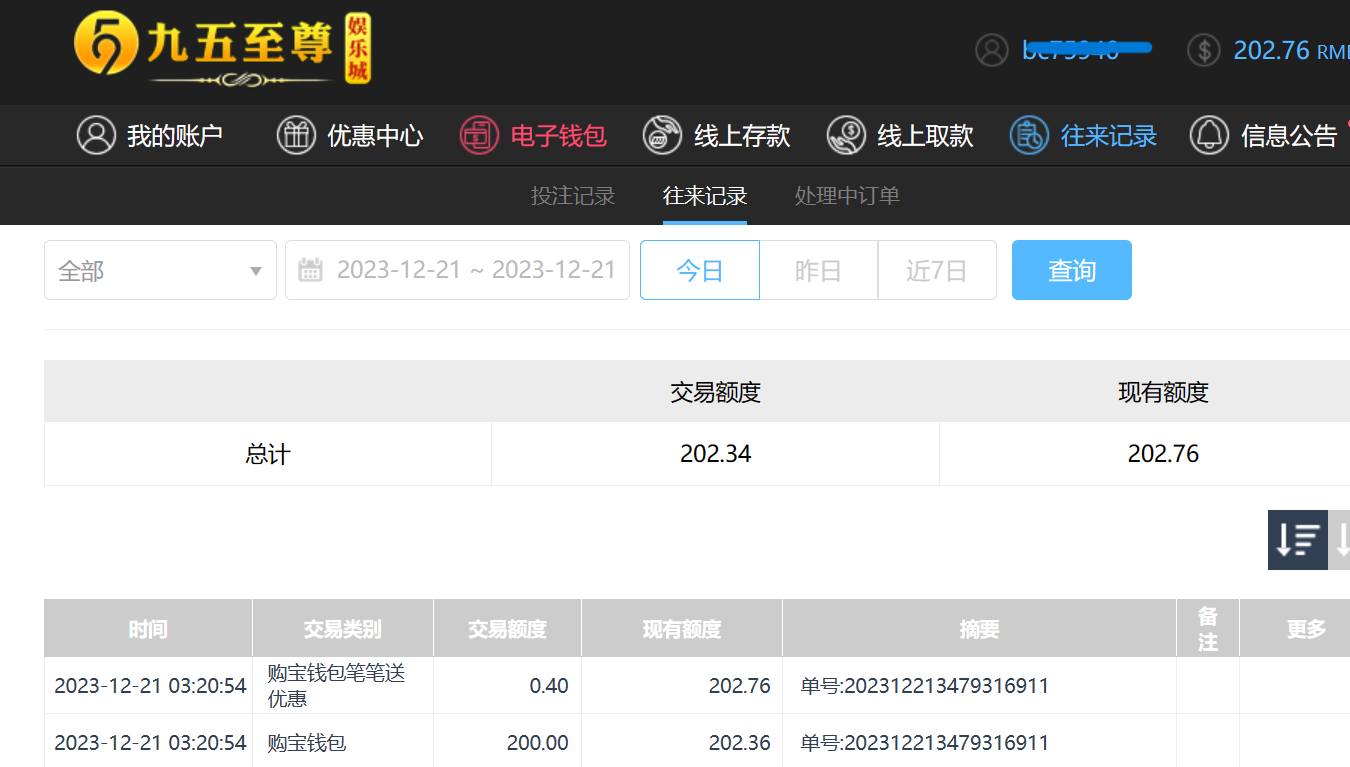Image resolution: width=1350 pixels, height=767 pixels.
Task: Click the 查询 button
Action: (x=1072, y=270)
